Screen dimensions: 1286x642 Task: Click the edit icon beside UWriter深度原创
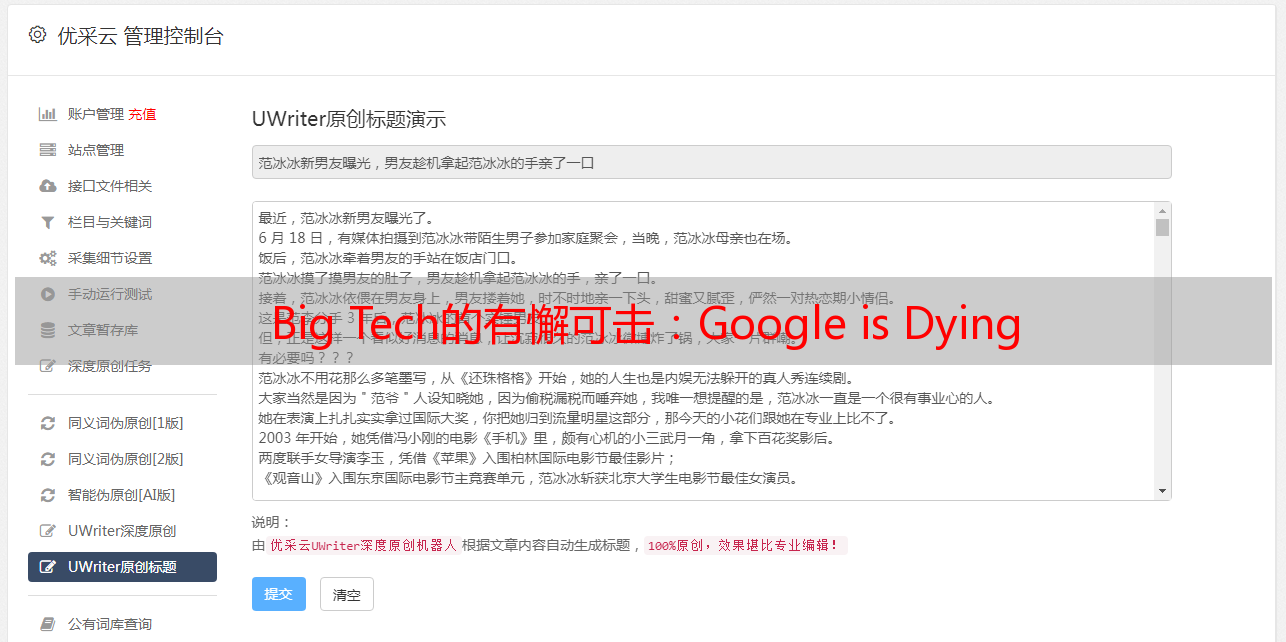coord(47,531)
